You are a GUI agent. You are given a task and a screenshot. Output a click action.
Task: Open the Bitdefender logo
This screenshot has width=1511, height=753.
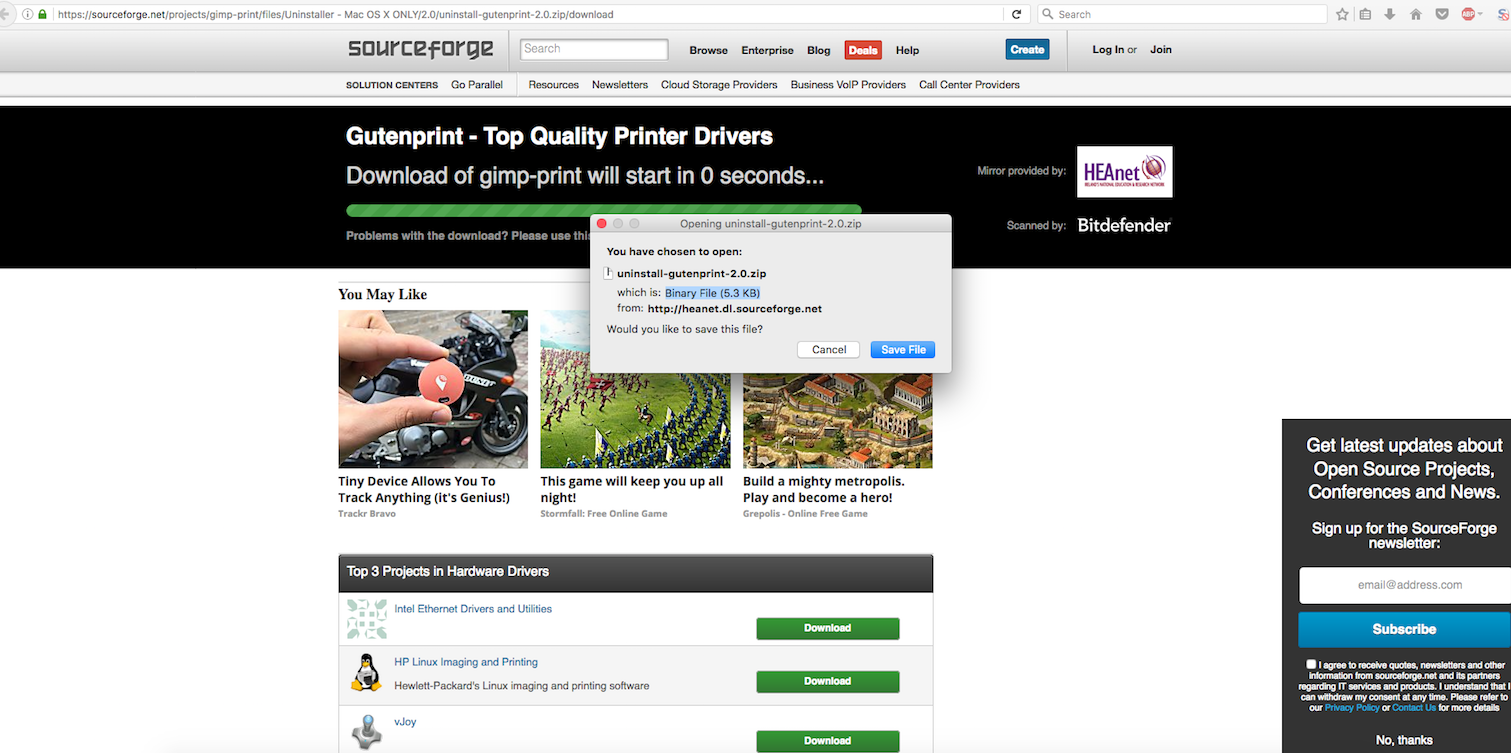coord(1124,225)
